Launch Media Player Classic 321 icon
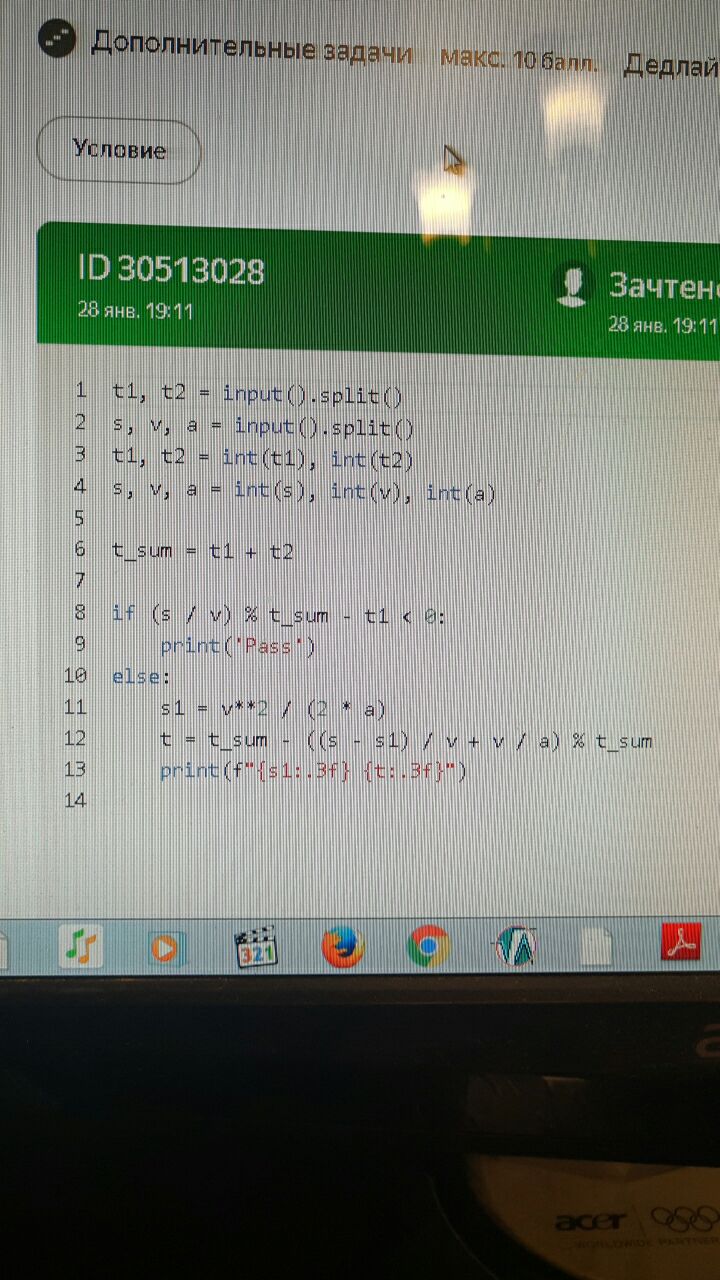720x1280 pixels. pyautogui.click(x=254, y=946)
